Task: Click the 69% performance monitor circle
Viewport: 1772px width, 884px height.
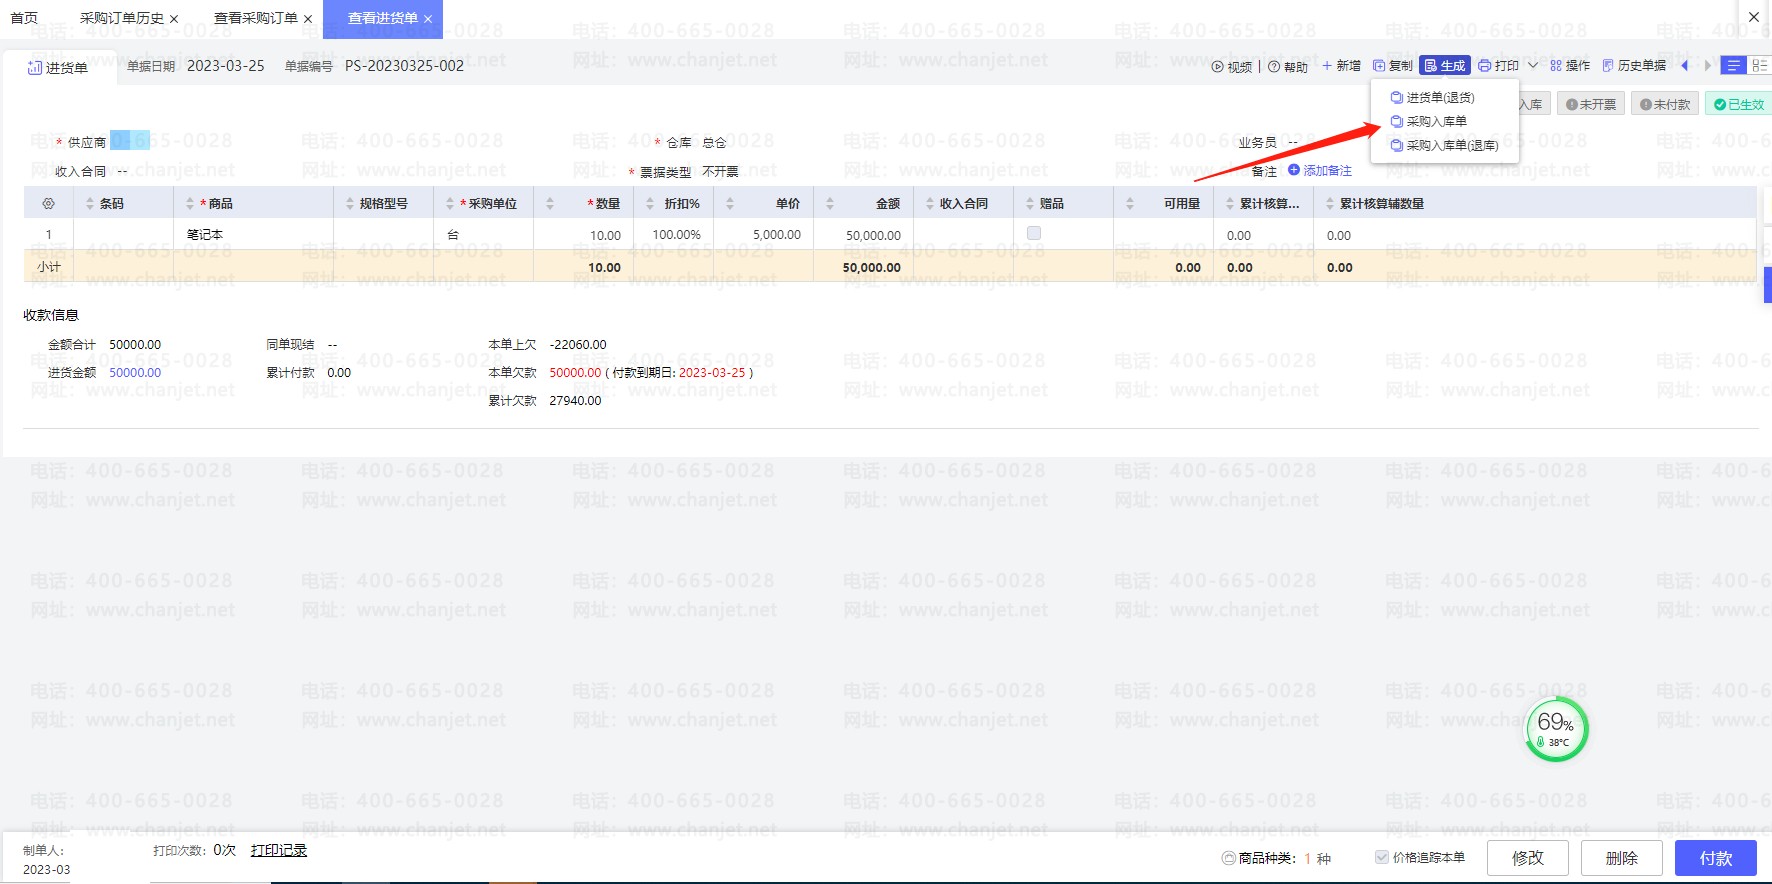Action: (1556, 729)
